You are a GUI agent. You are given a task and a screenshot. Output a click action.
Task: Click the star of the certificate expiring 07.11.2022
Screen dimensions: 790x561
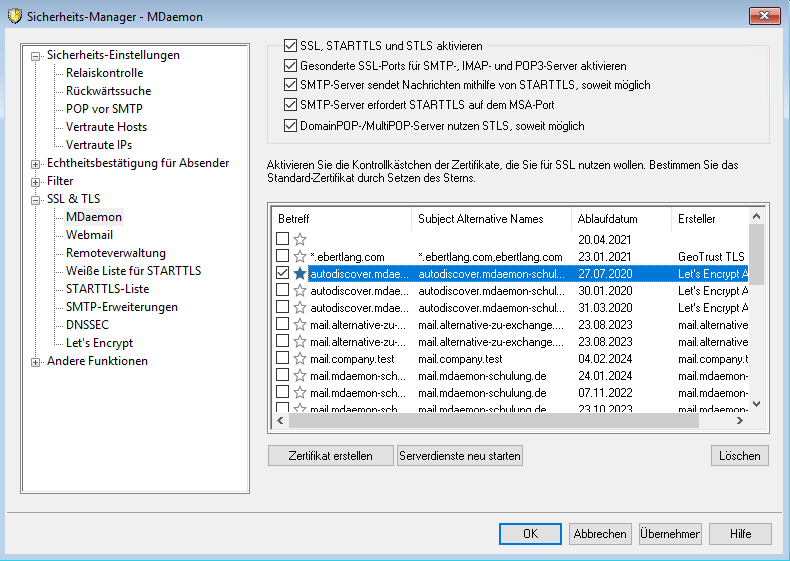pos(300,392)
